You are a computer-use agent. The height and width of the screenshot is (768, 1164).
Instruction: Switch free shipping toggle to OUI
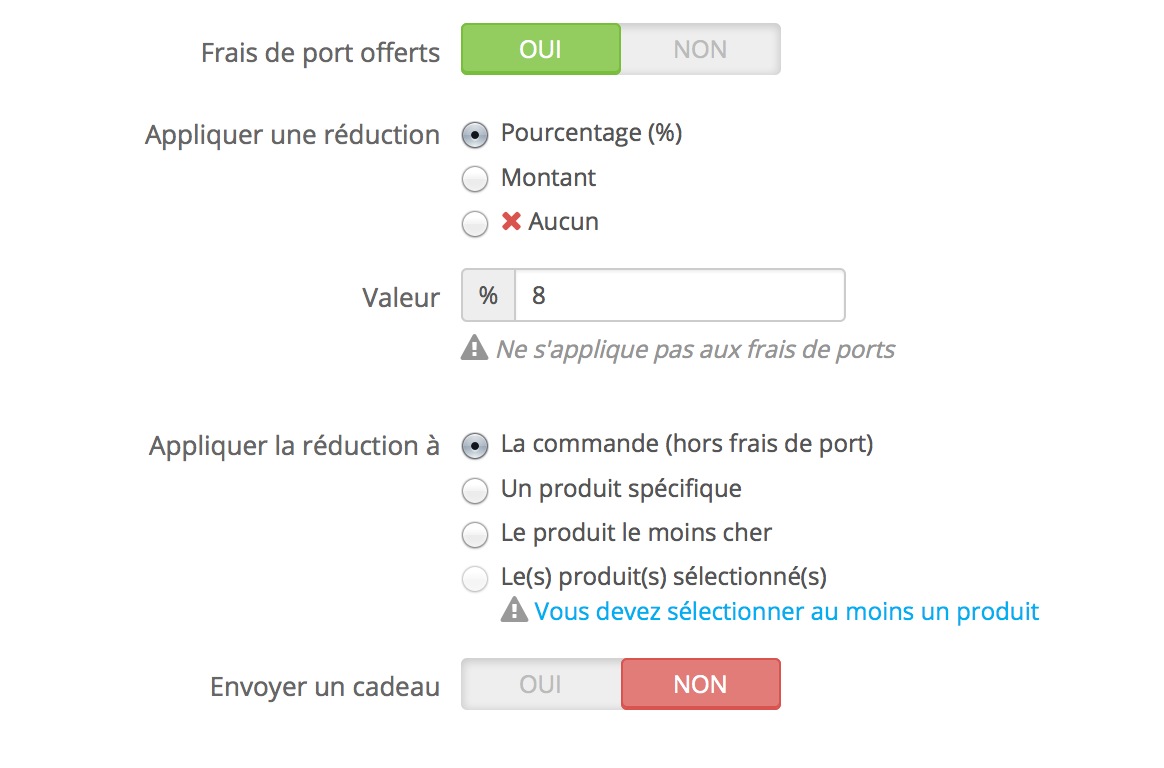(x=540, y=49)
